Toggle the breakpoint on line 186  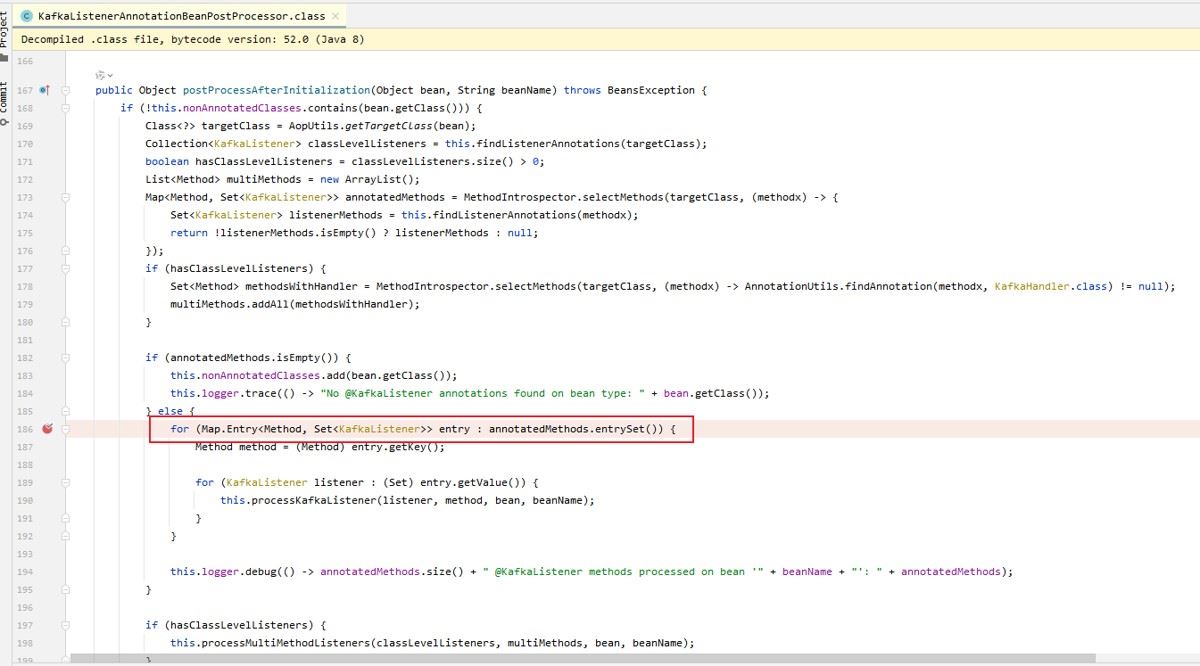point(47,429)
